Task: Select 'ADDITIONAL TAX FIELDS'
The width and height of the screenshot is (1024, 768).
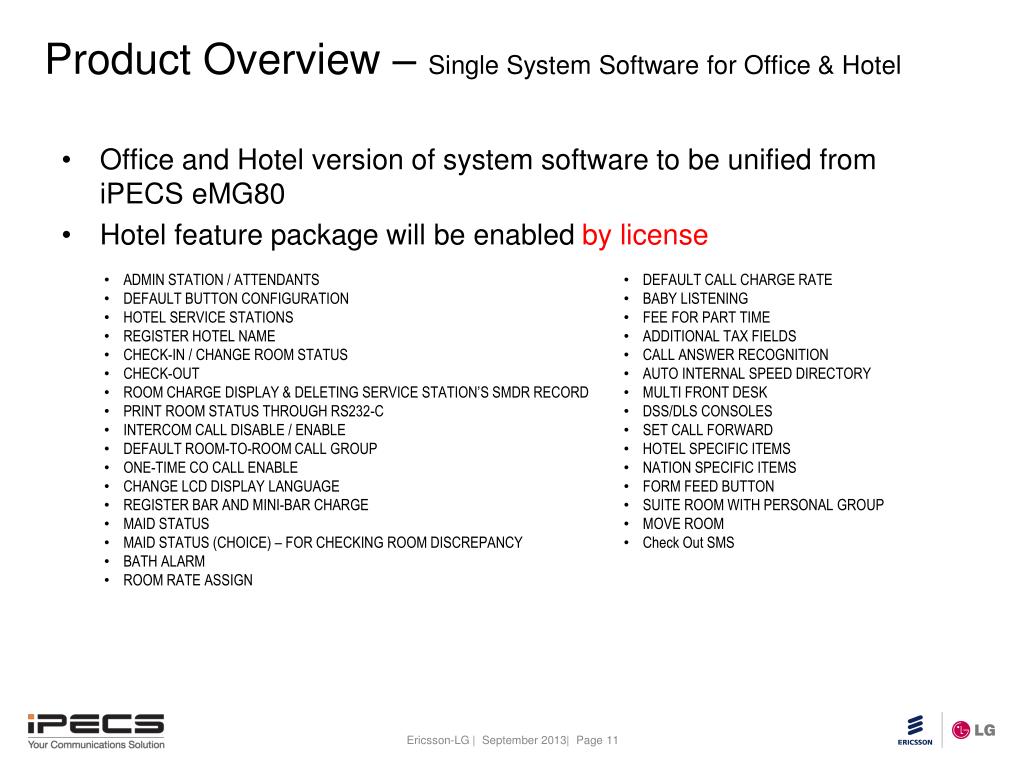Action: click(719, 336)
